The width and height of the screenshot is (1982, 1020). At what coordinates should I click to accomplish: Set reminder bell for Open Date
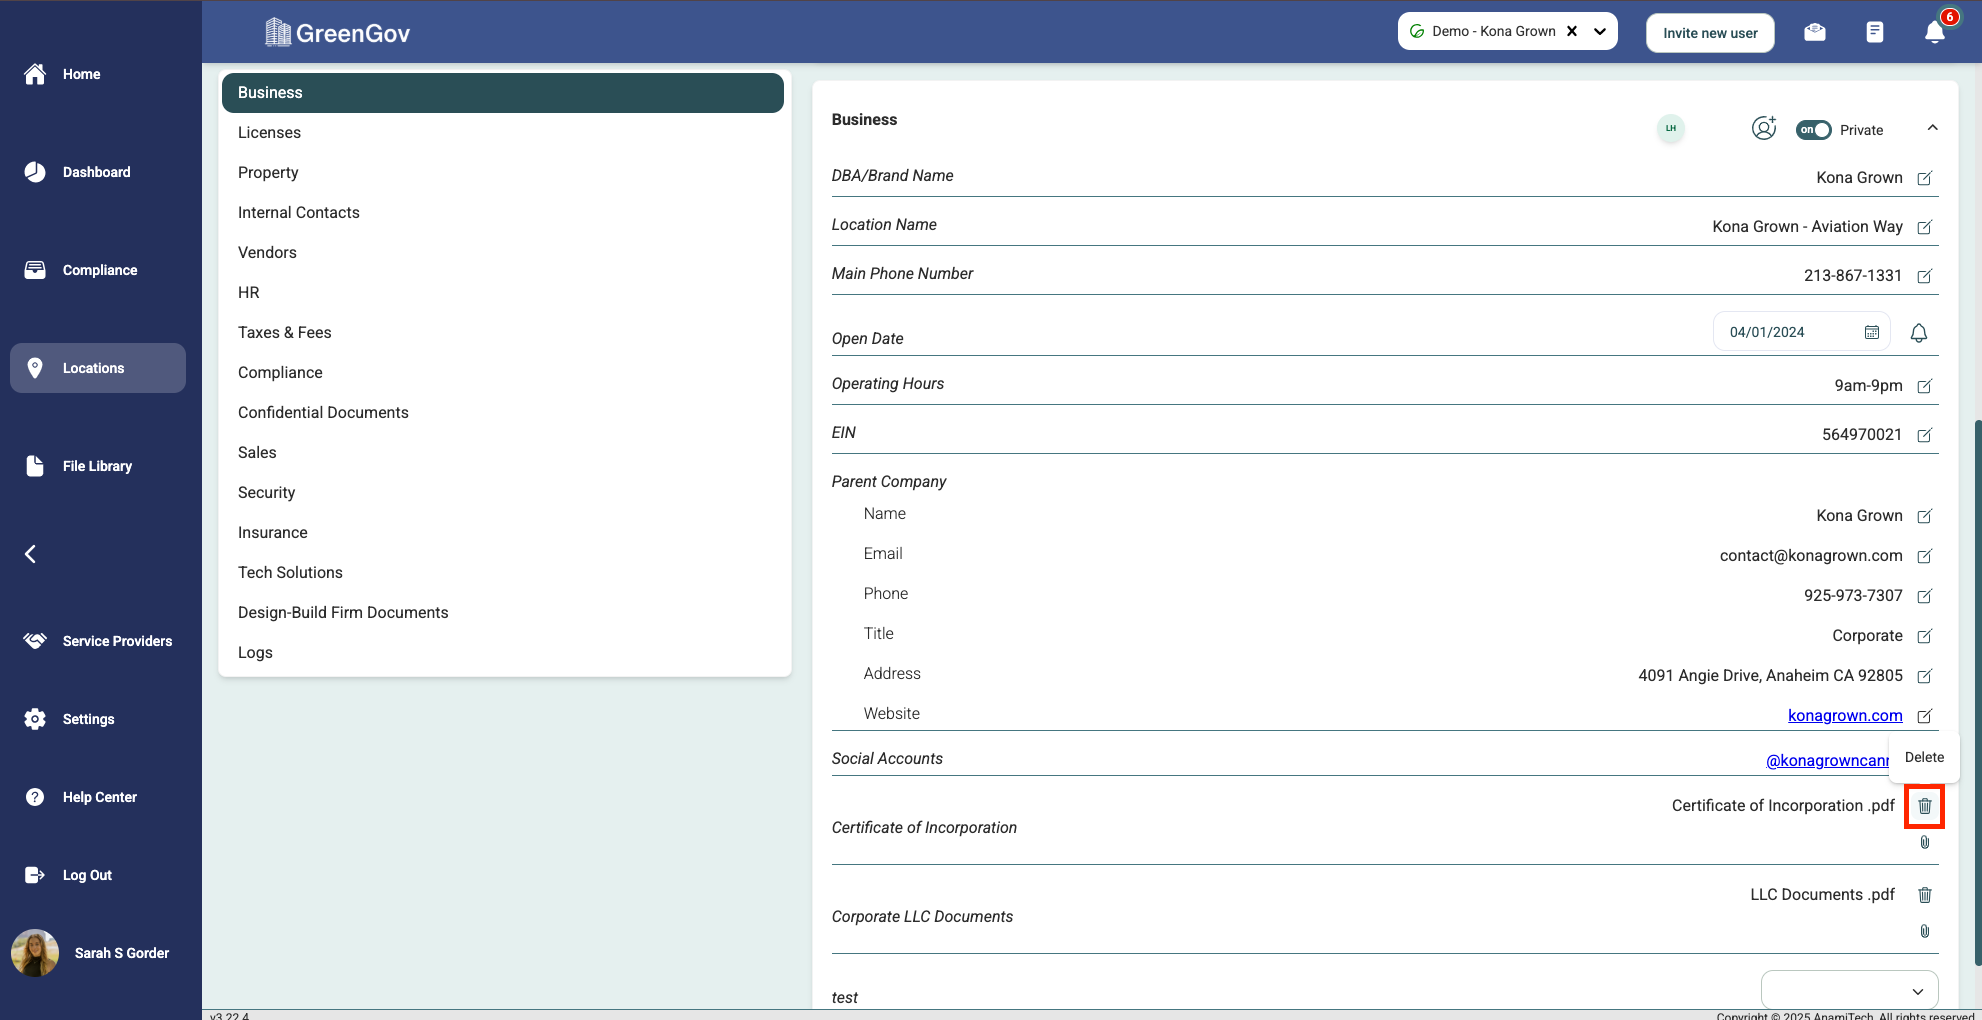click(x=1918, y=333)
